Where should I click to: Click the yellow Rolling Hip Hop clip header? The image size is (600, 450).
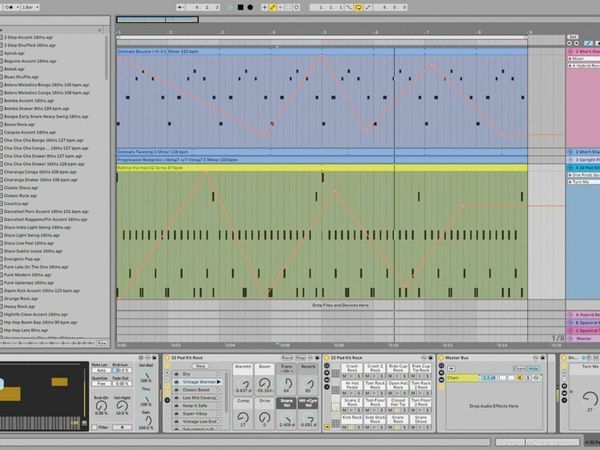[322, 168]
